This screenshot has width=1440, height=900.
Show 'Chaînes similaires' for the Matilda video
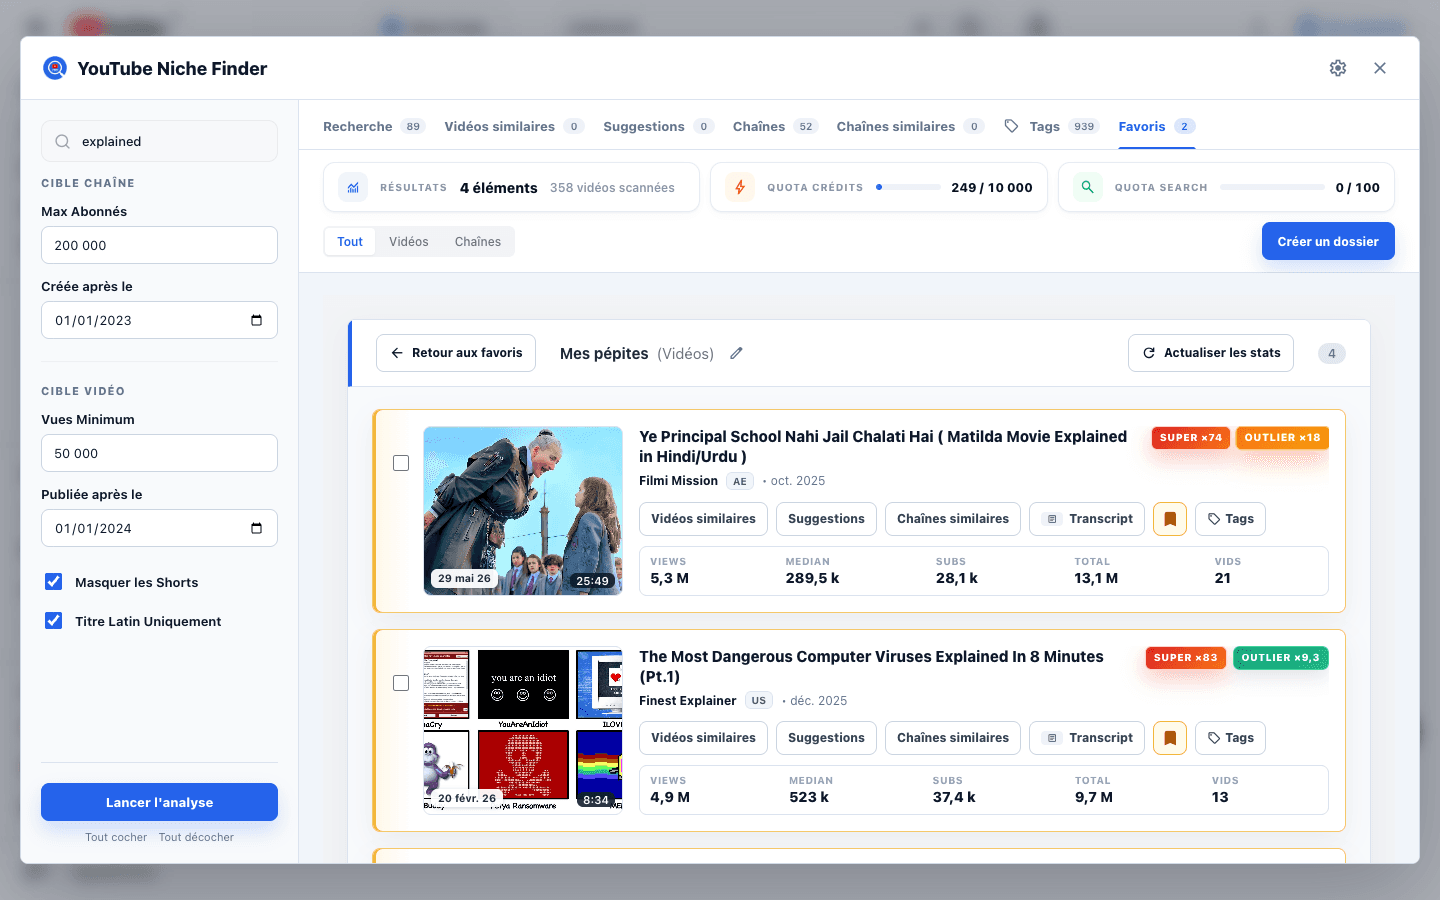click(x=953, y=519)
